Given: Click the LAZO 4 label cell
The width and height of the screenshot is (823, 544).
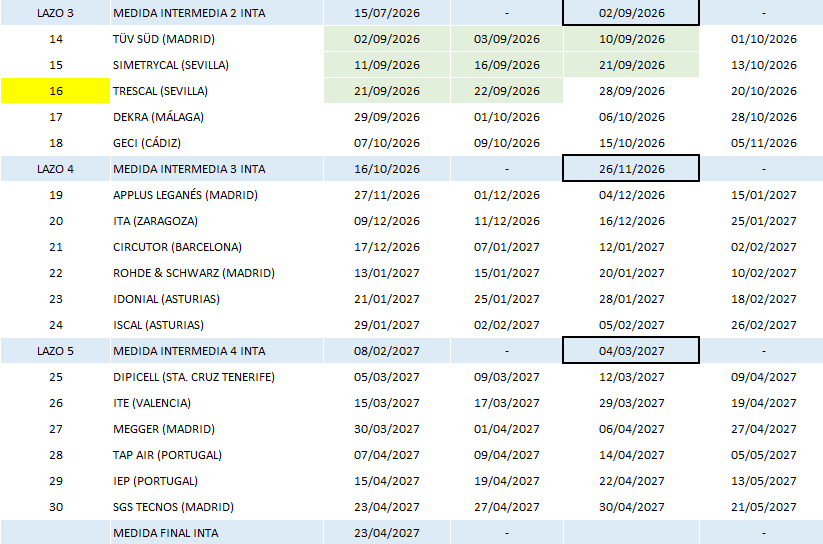Looking at the screenshot, I should 55,169.
